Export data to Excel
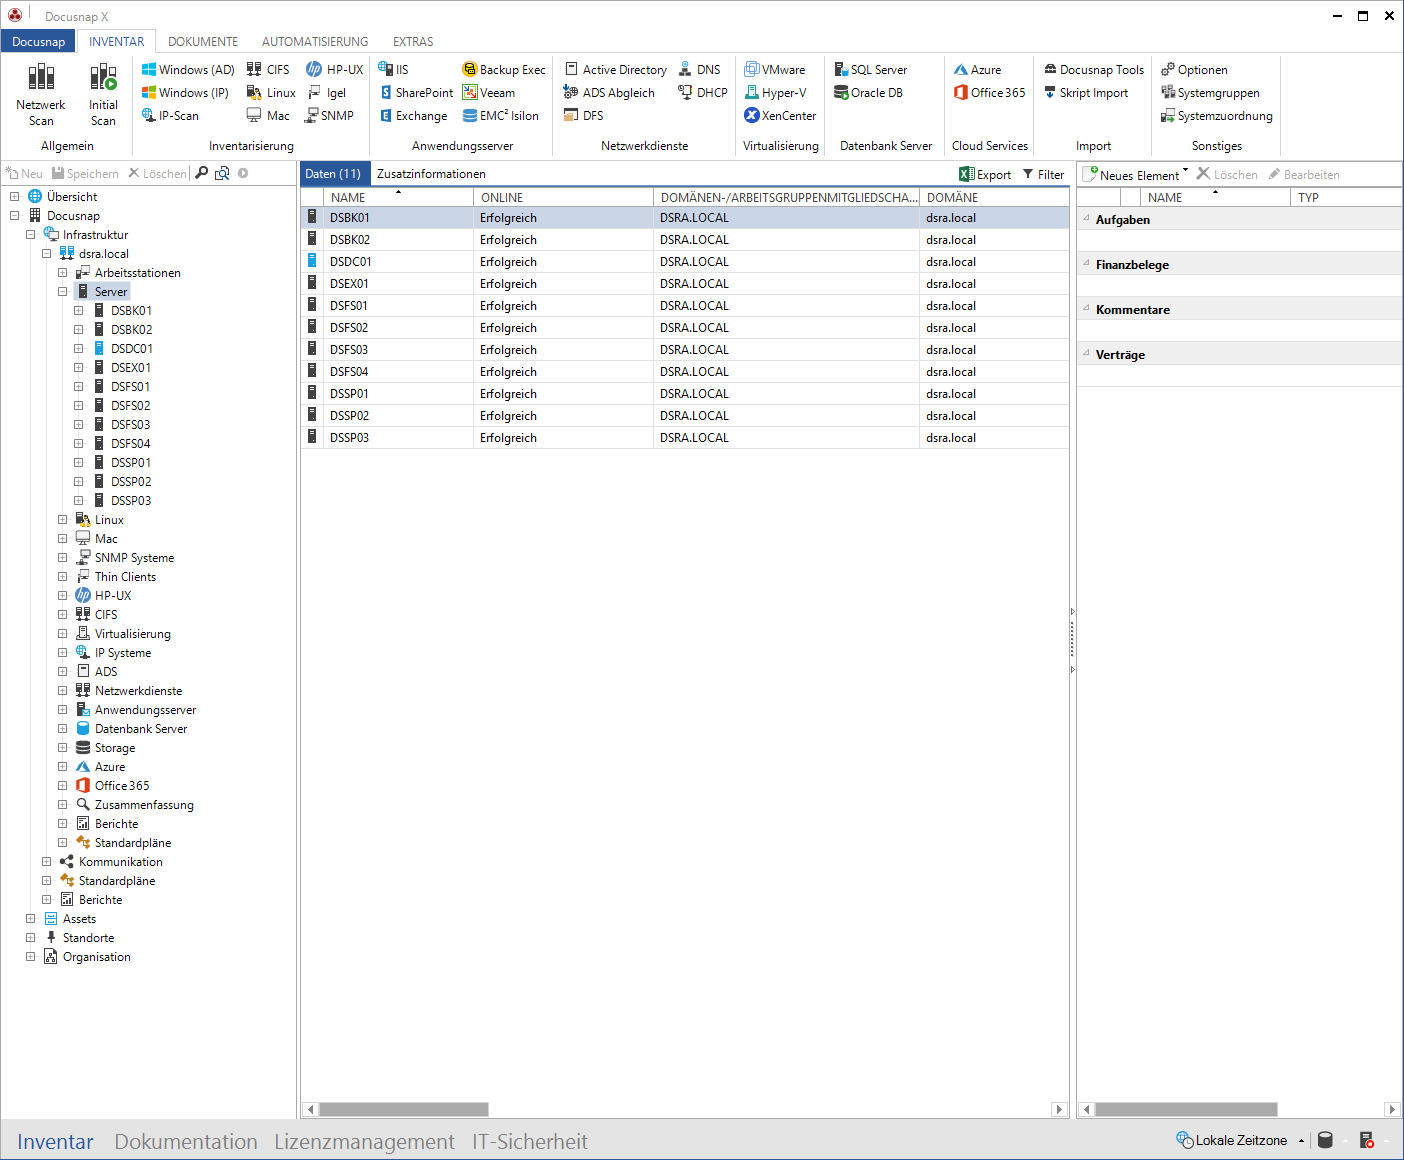 (x=985, y=174)
